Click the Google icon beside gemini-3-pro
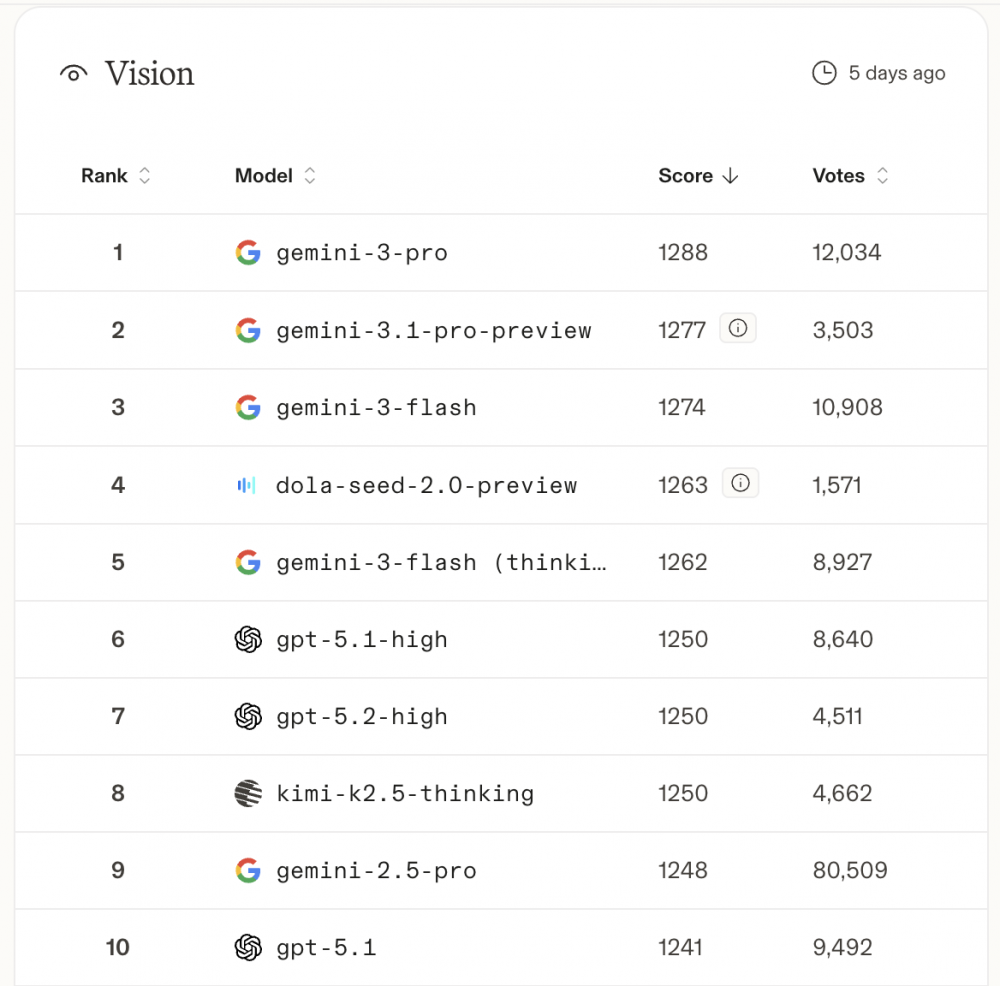 pyautogui.click(x=248, y=253)
